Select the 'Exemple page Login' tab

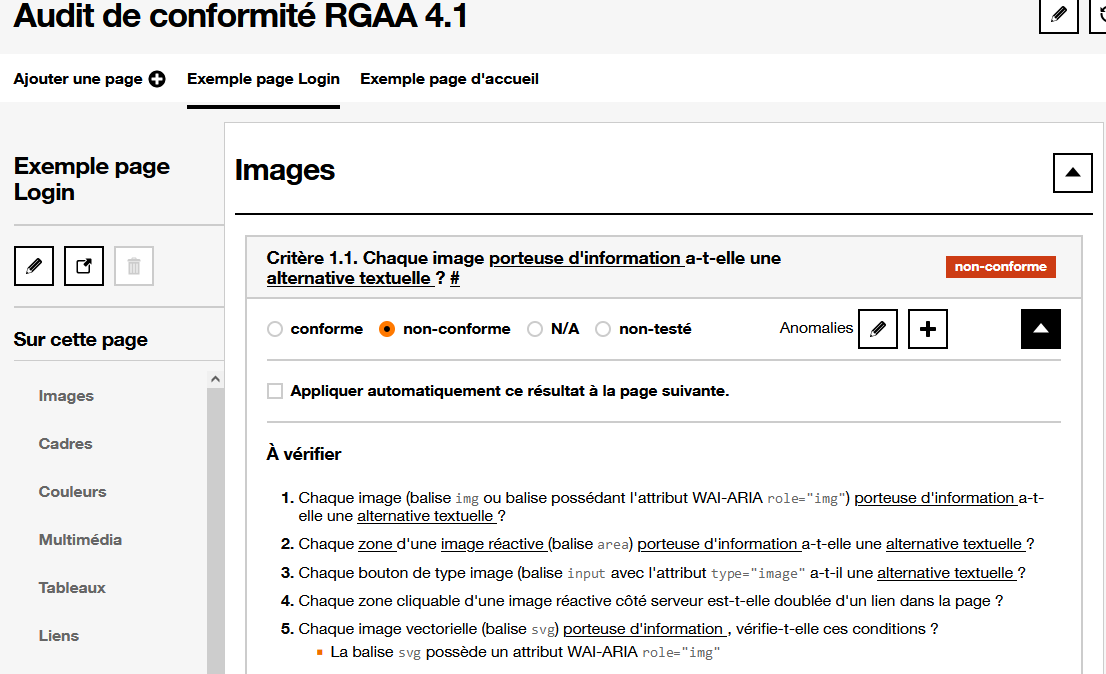click(263, 79)
